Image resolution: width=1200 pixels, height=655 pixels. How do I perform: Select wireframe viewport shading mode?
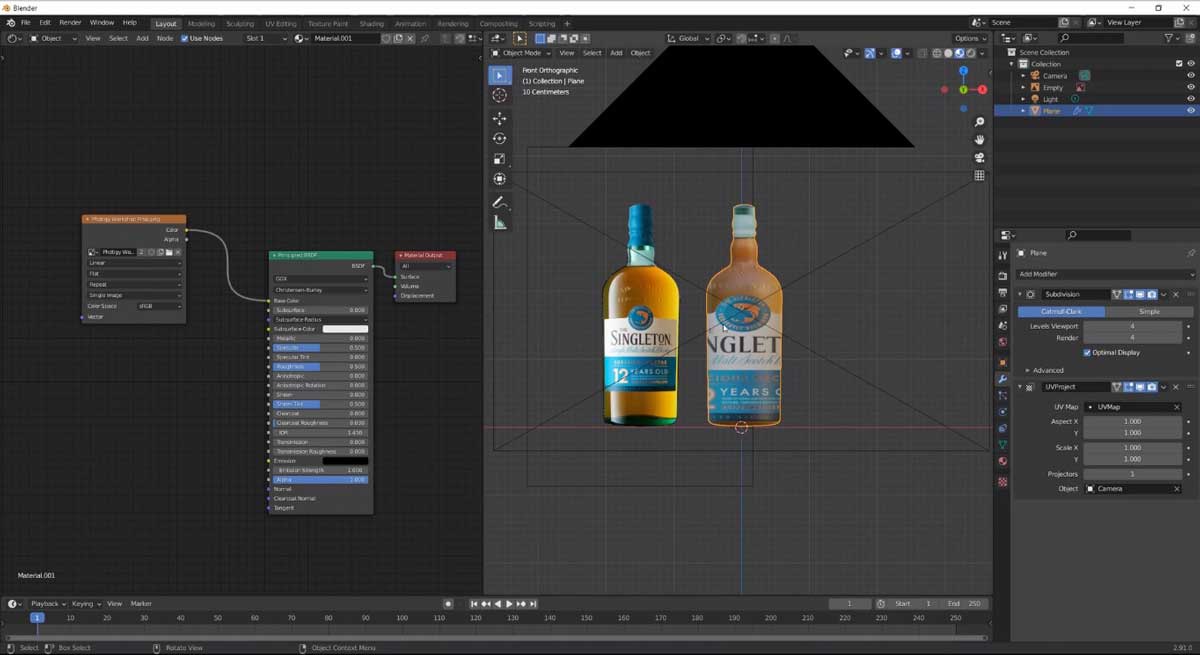click(937, 53)
